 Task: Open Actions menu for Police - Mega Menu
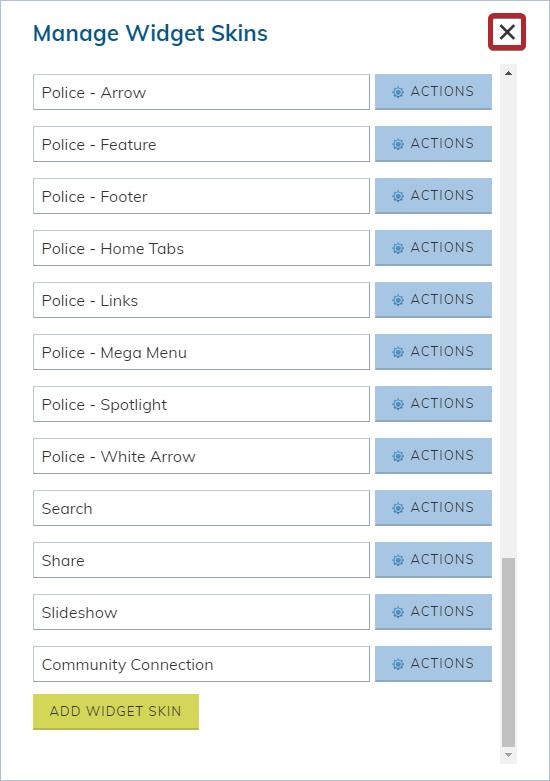[433, 352]
